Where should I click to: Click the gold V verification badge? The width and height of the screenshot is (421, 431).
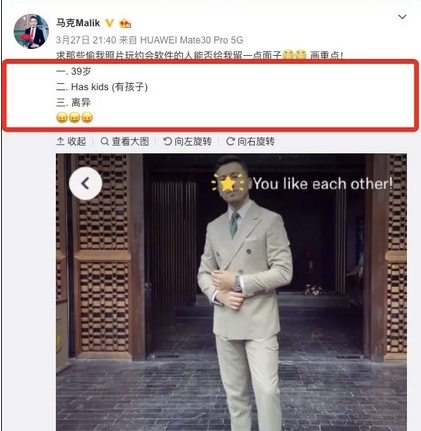[109, 23]
